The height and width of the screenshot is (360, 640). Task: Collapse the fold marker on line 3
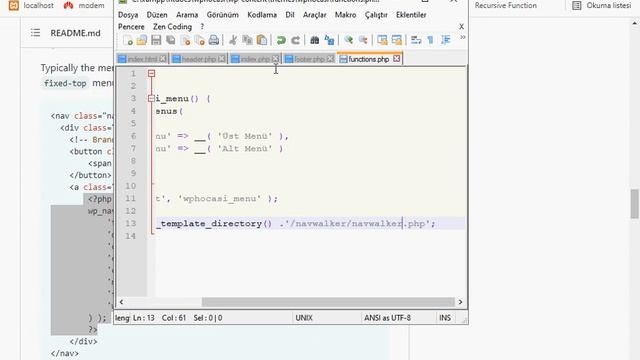[151, 98]
